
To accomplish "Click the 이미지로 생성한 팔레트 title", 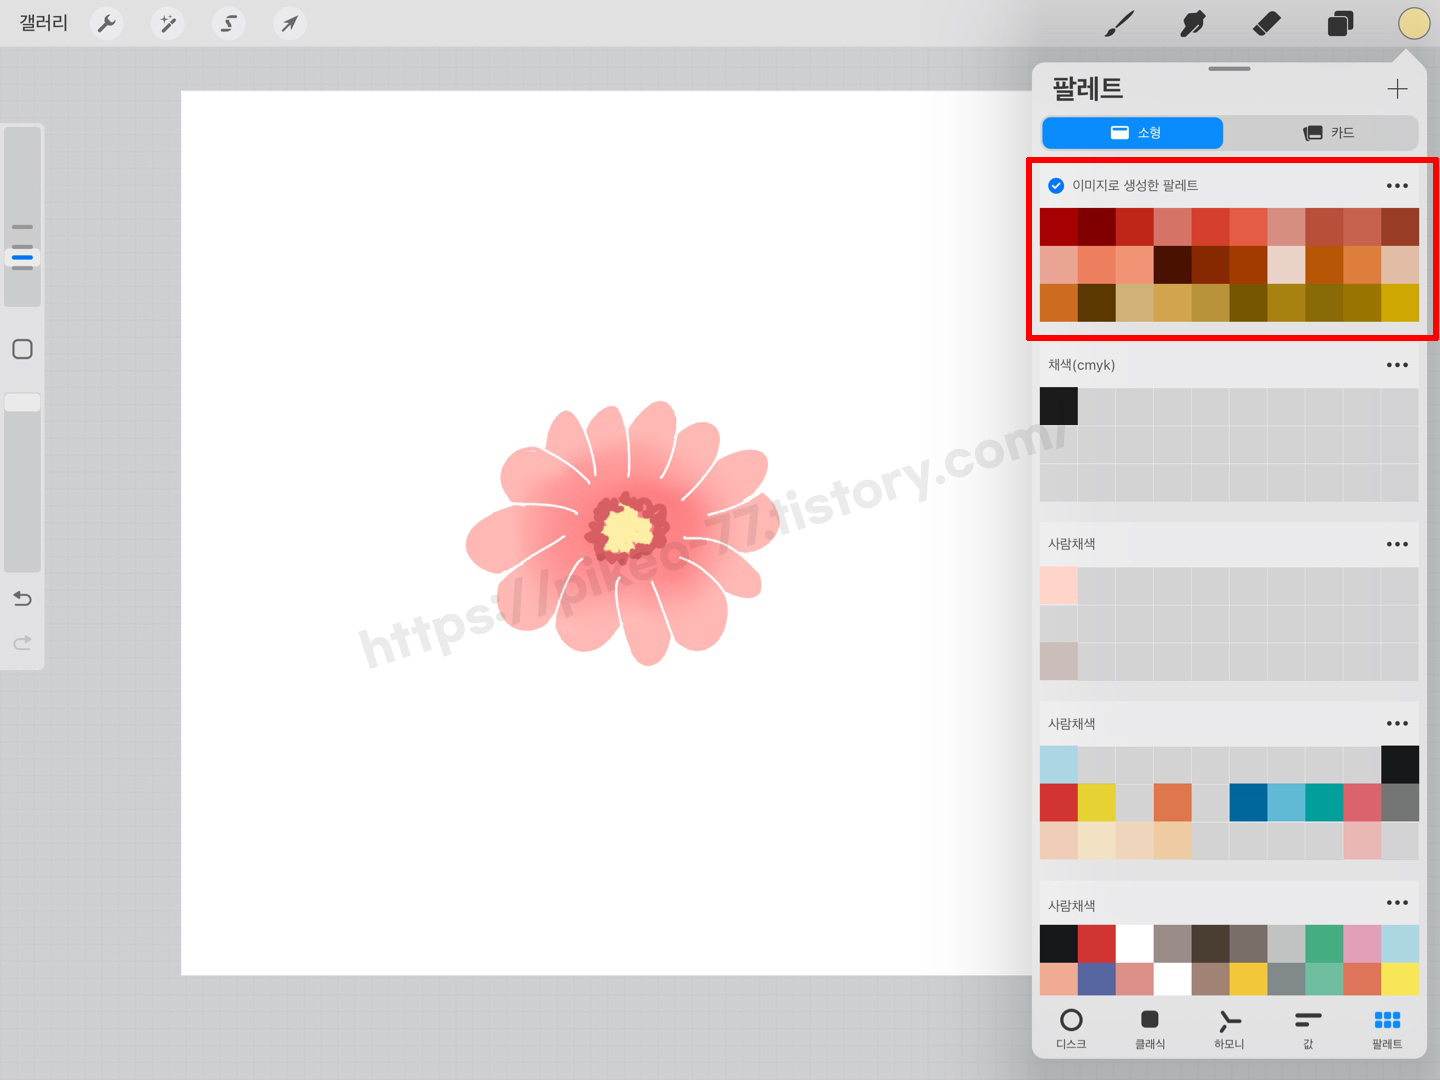I will (1135, 186).
